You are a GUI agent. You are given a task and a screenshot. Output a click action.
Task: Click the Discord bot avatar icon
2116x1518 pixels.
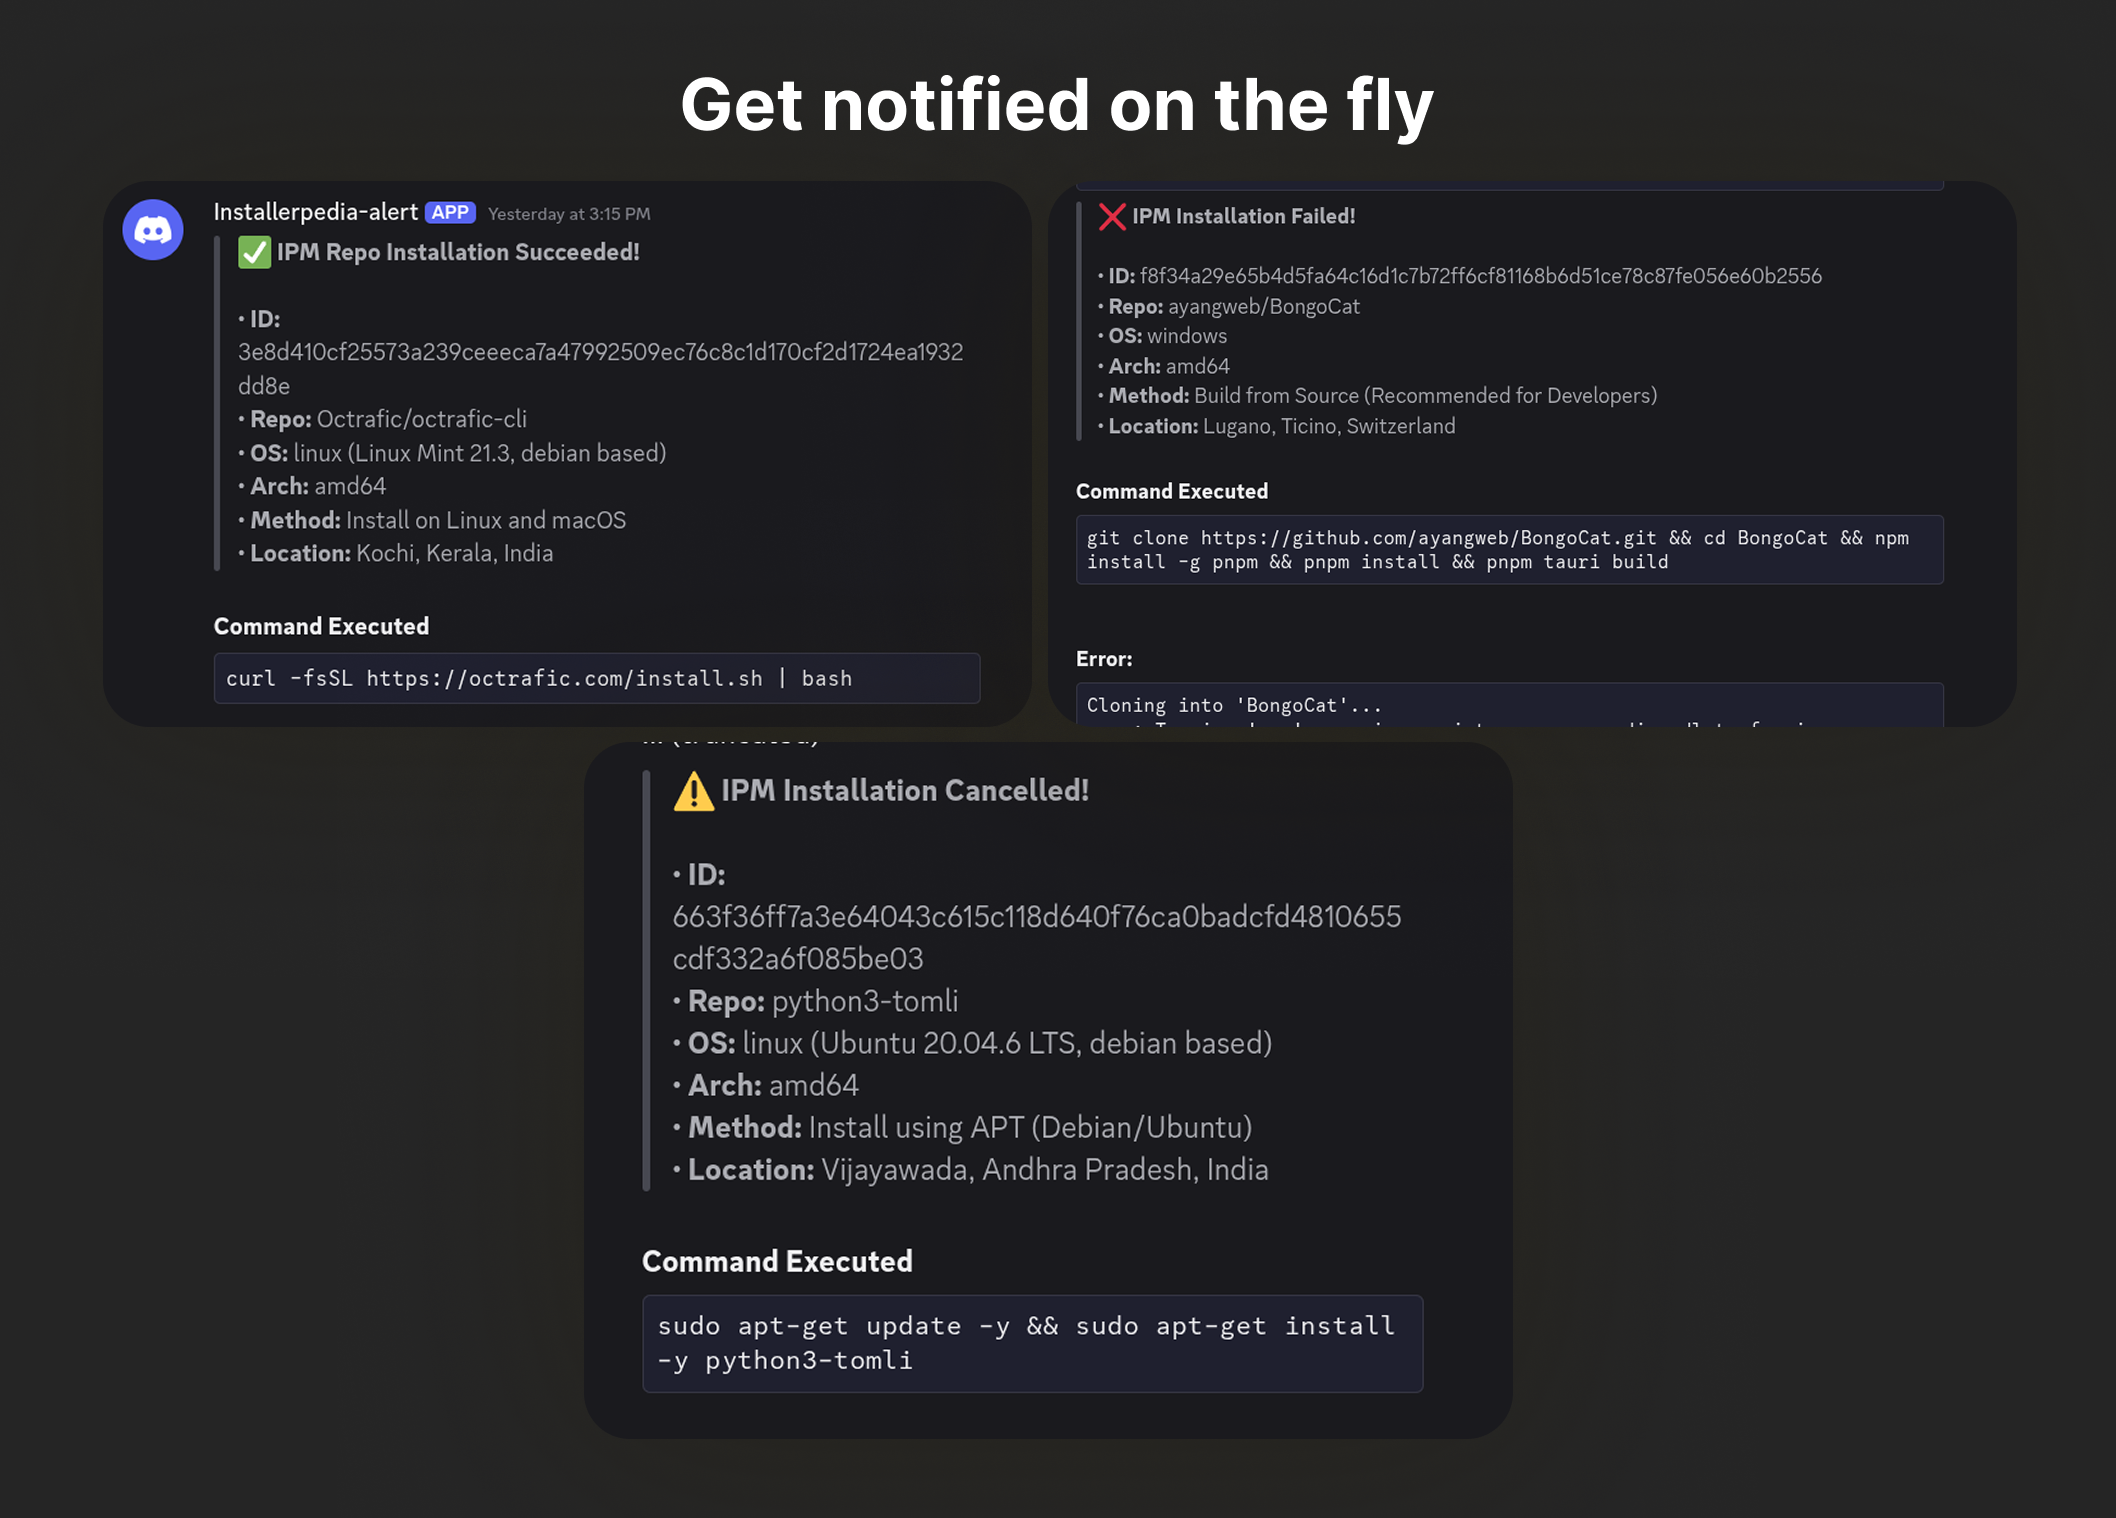(x=153, y=230)
